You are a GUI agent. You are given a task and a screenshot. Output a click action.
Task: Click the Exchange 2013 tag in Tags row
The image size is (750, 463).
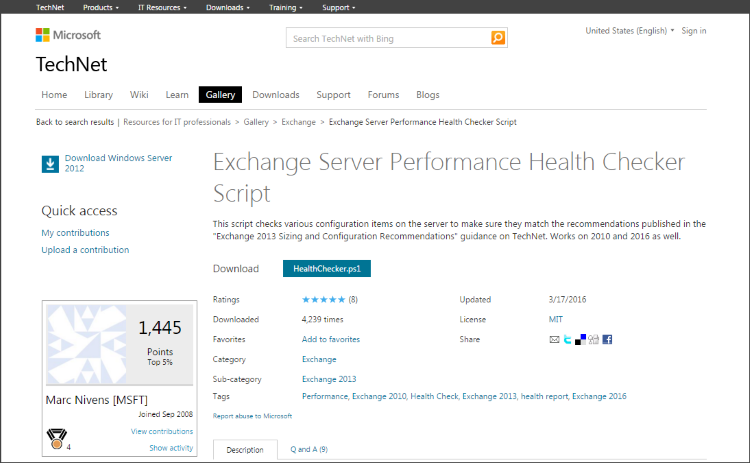coord(489,396)
